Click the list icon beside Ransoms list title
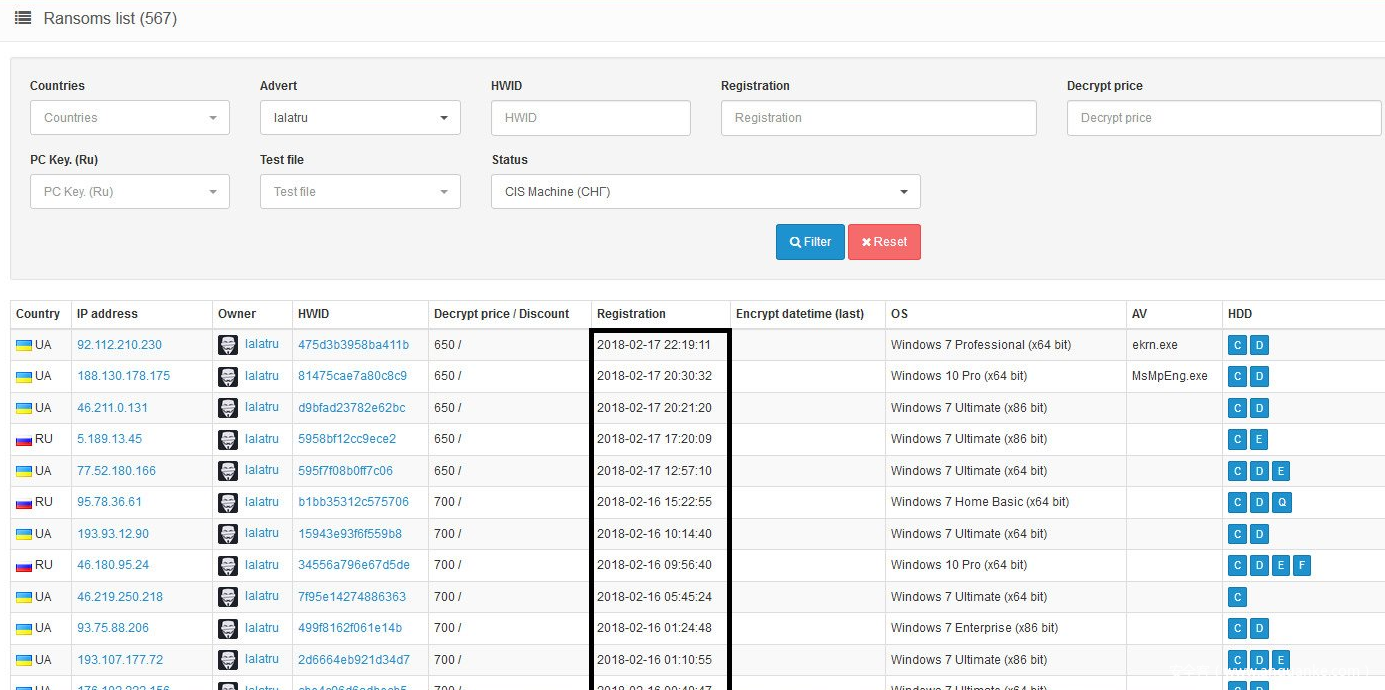Screen dimensions: 1385x690 coord(22,18)
